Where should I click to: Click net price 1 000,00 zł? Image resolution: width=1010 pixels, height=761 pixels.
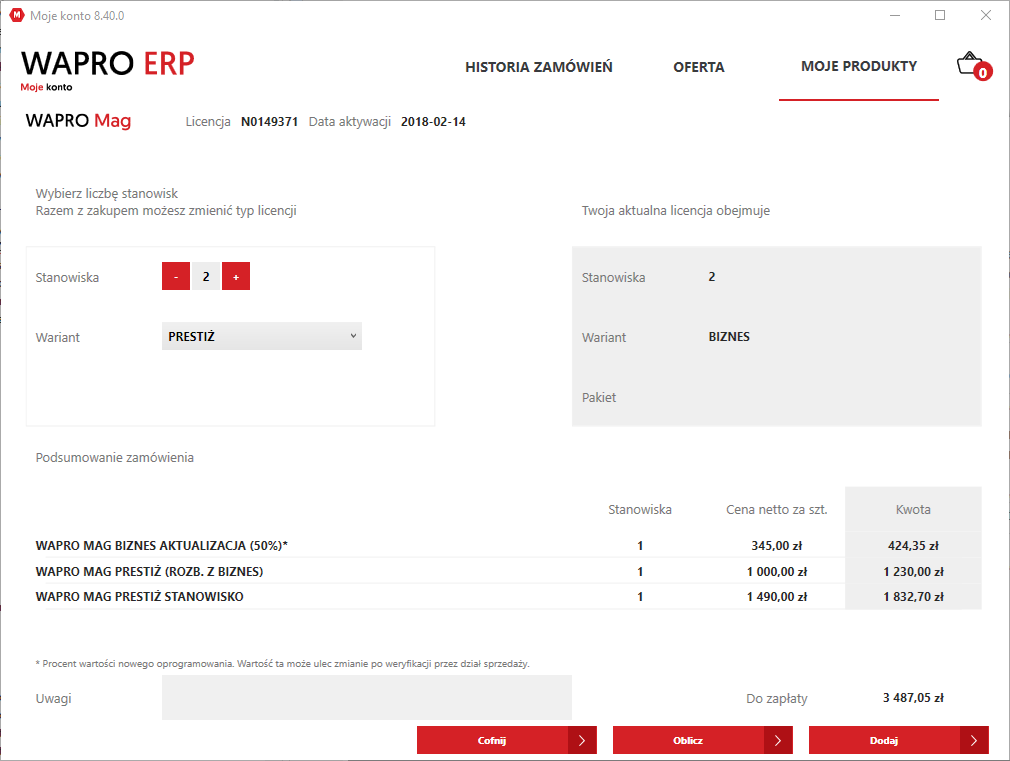pyautogui.click(x=776, y=572)
